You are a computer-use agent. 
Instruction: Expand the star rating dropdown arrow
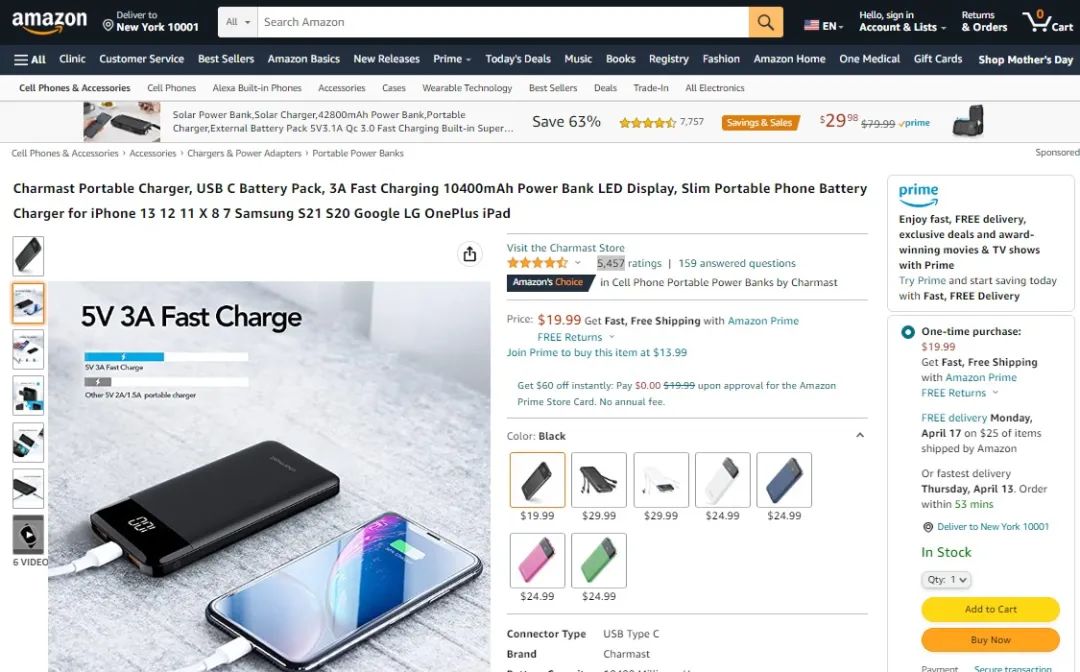[x=578, y=263]
